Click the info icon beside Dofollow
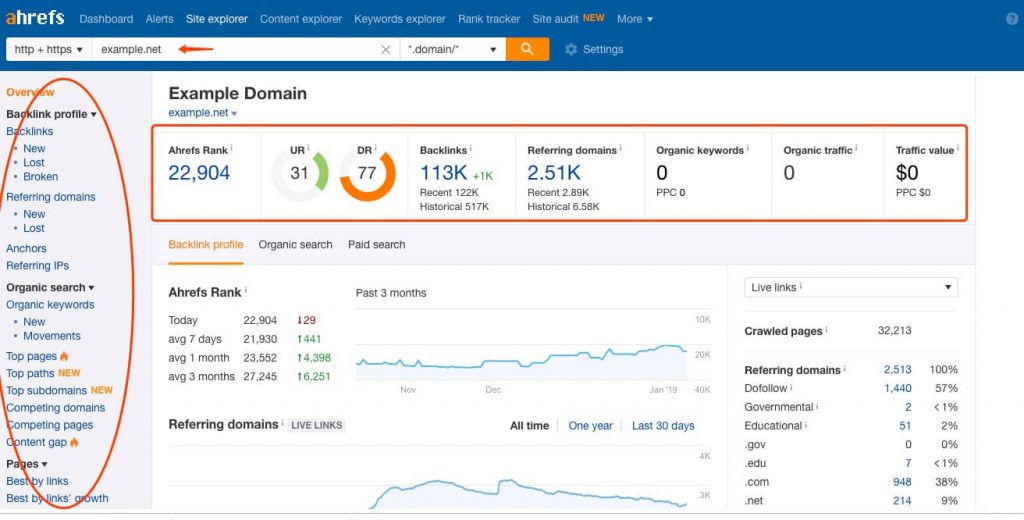This screenshot has height=520, width=1024. pyautogui.click(x=792, y=387)
